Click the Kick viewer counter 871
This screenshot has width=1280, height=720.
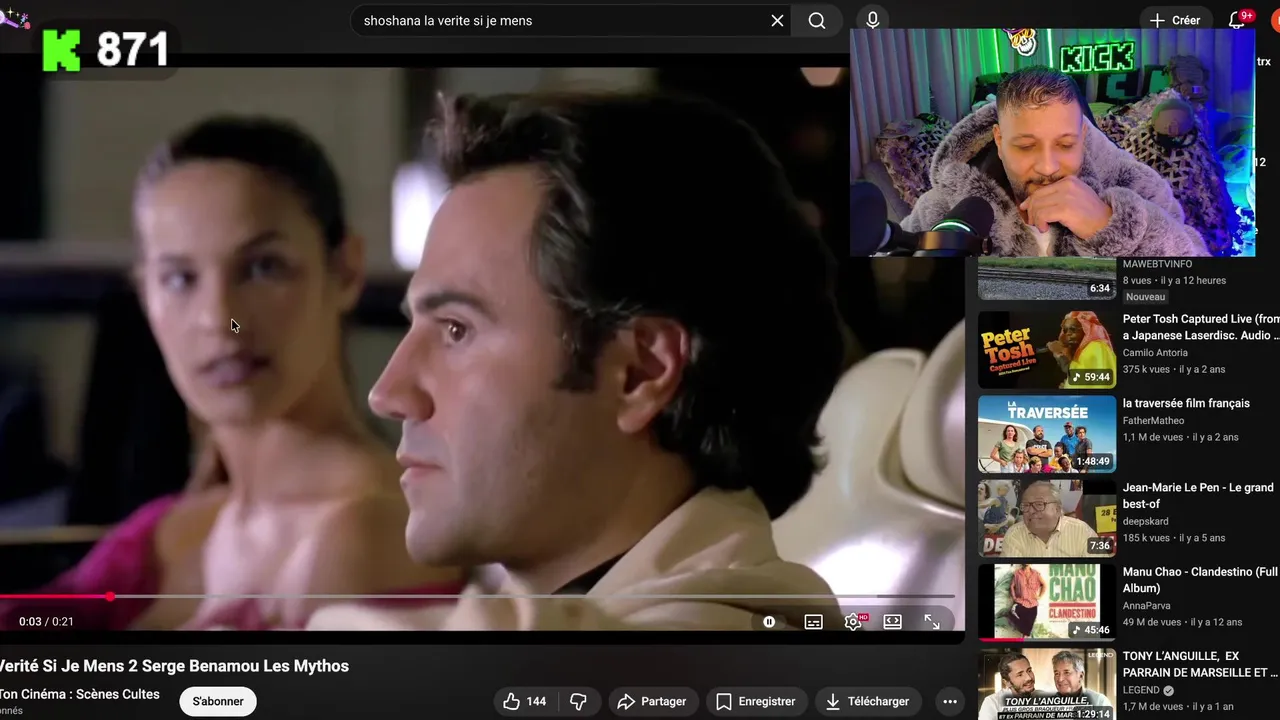(x=106, y=50)
